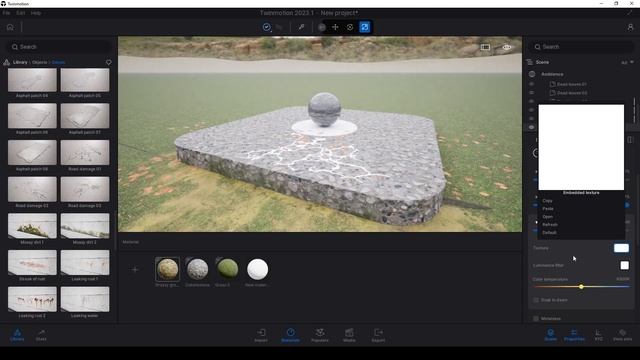Select the white New material sphere

point(258,269)
